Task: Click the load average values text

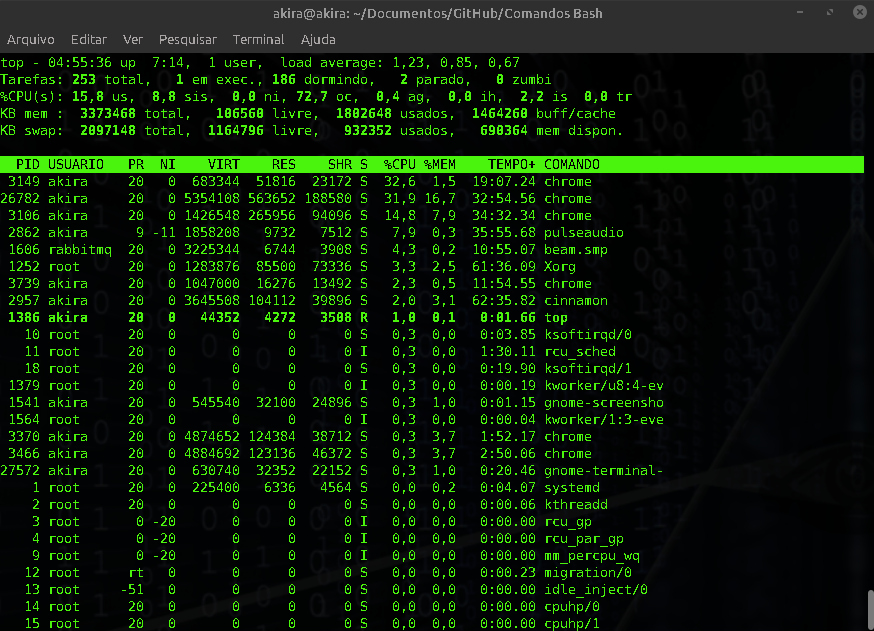Action: tap(456, 62)
